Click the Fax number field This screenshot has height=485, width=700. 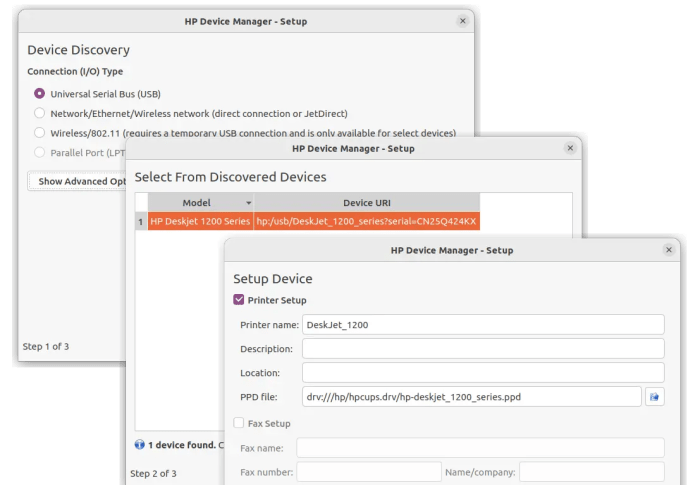(369, 472)
